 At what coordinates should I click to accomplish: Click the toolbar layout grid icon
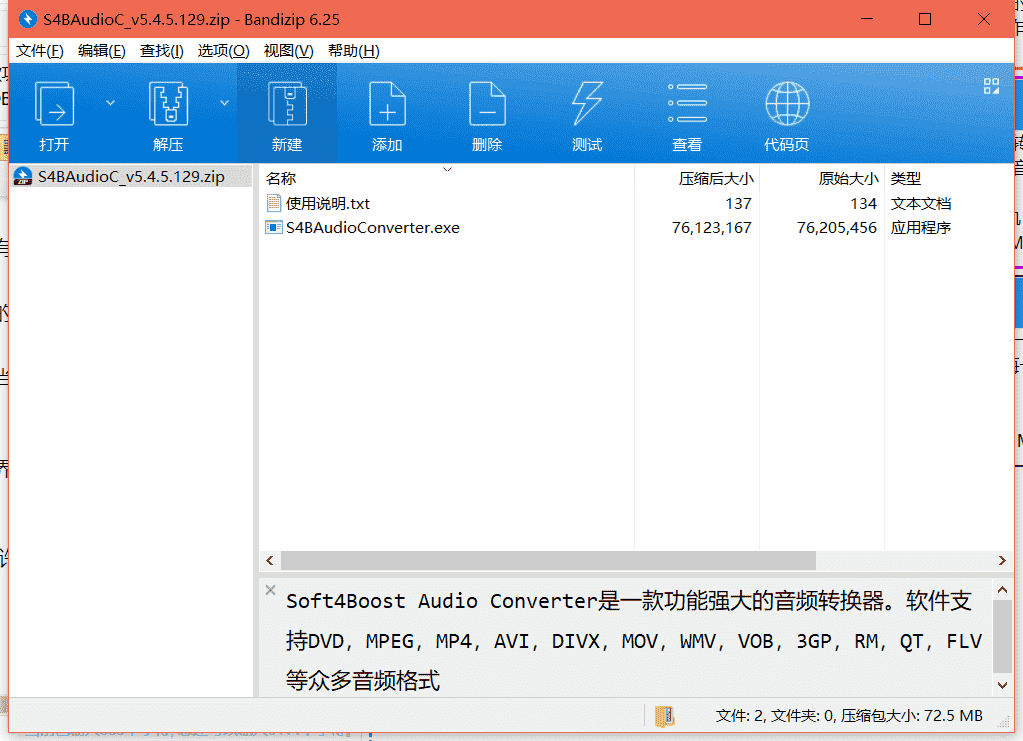(x=991, y=86)
